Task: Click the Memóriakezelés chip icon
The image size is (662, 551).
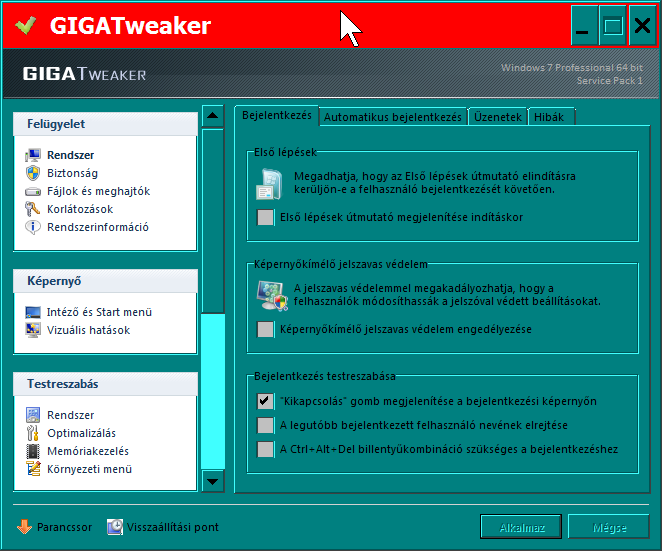Action: click(x=33, y=451)
